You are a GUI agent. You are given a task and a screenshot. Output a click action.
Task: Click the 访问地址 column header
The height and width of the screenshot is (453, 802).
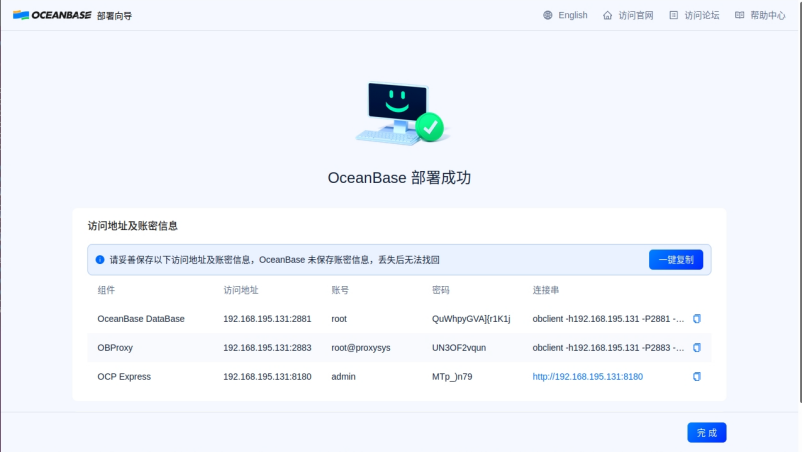pos(240,290)
